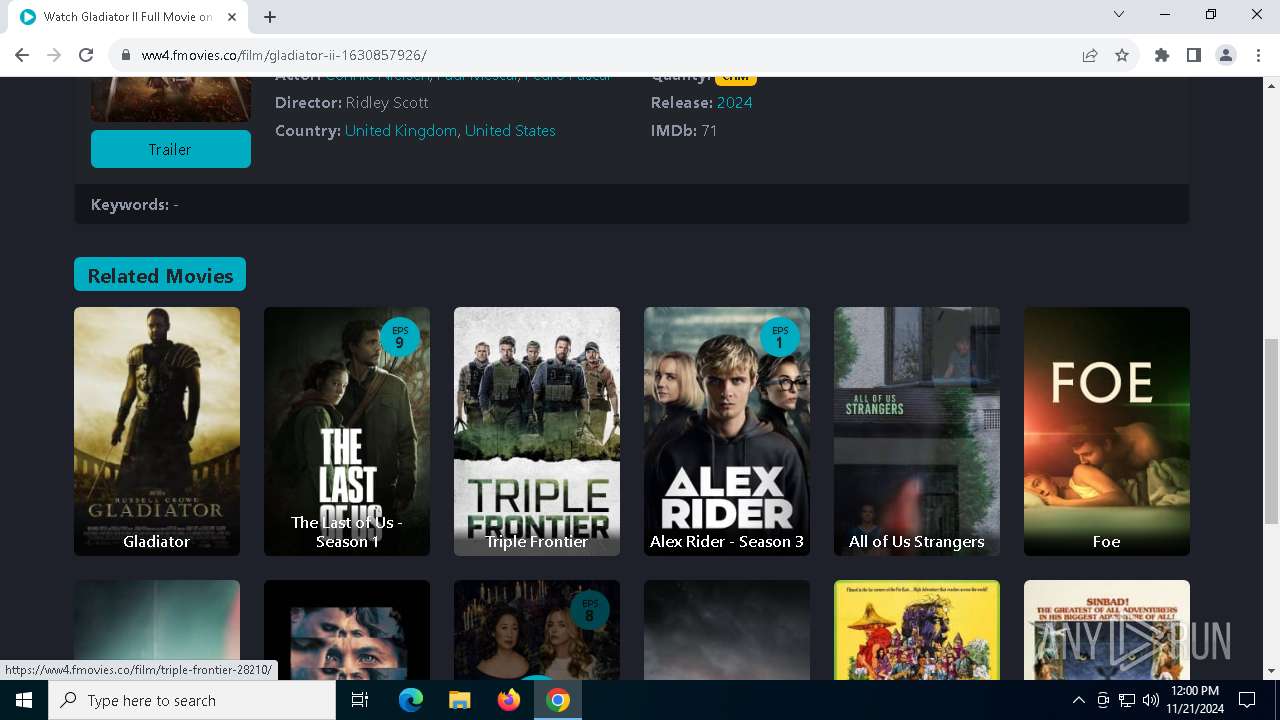Click the Triple Frontier title link
The height and width of the screenshot is (720, 1280).
(537, 541)
